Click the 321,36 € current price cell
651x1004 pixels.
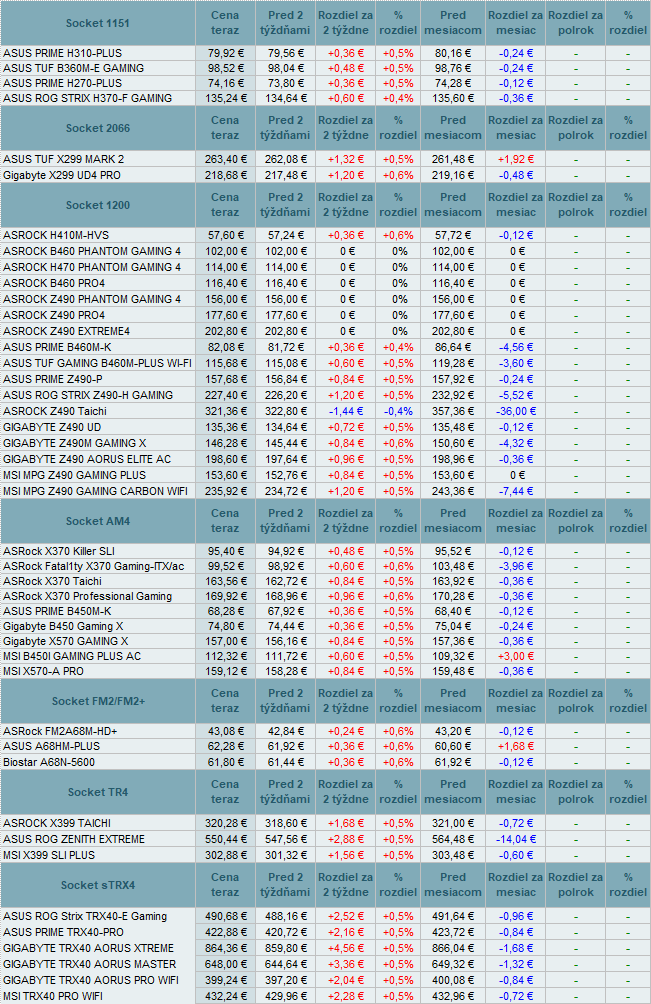[225, 411]
